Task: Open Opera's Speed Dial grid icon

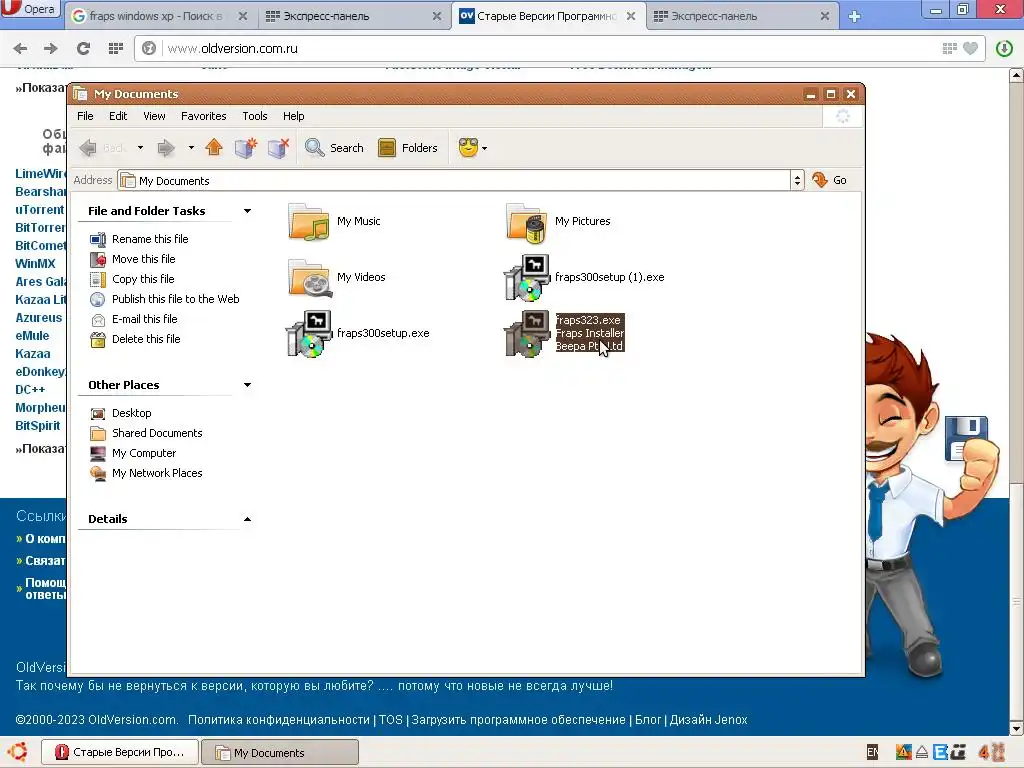Action: [x=116, y=48]
